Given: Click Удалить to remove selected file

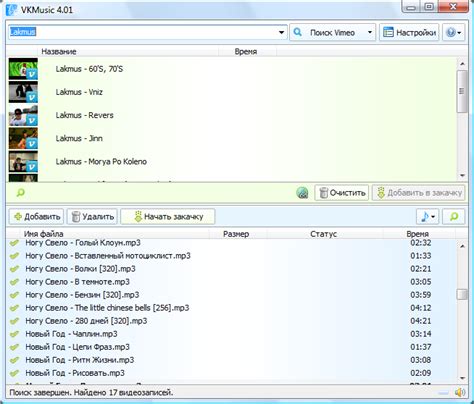Looking at the screenshot, I should coord(92,217).
